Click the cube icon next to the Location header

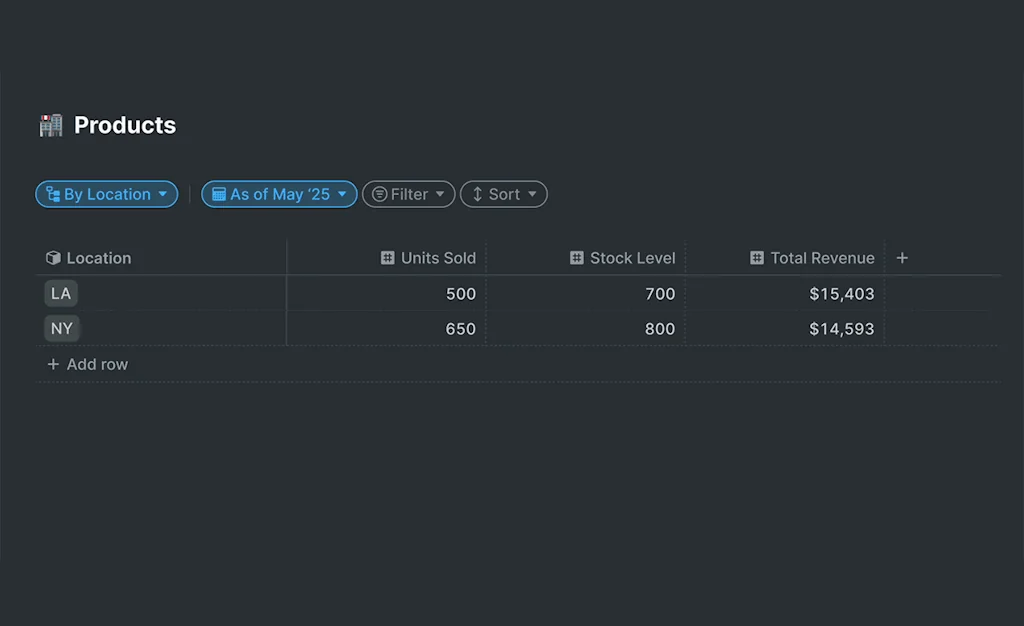[52, 257]
